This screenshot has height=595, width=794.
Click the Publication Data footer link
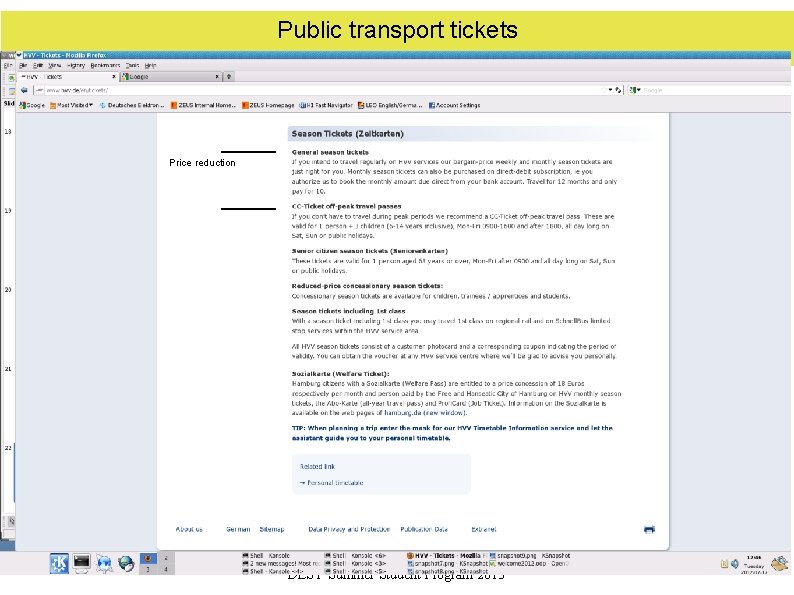coord(424,529)
